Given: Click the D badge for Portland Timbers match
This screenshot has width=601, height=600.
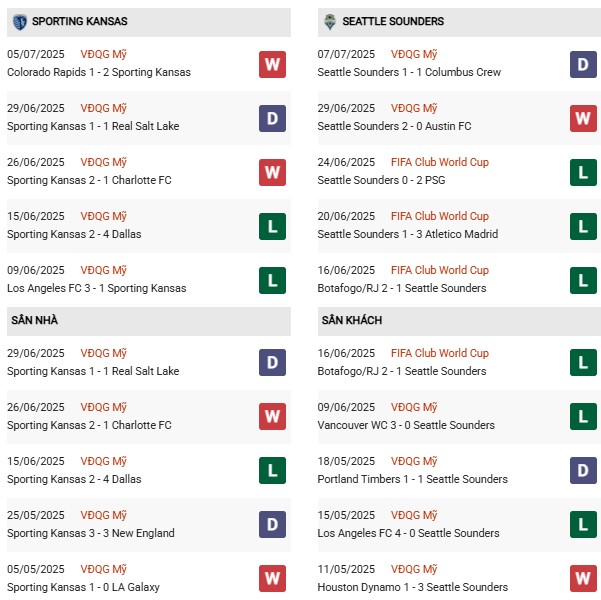Looking at the screenshot, I should click(583, 472).
